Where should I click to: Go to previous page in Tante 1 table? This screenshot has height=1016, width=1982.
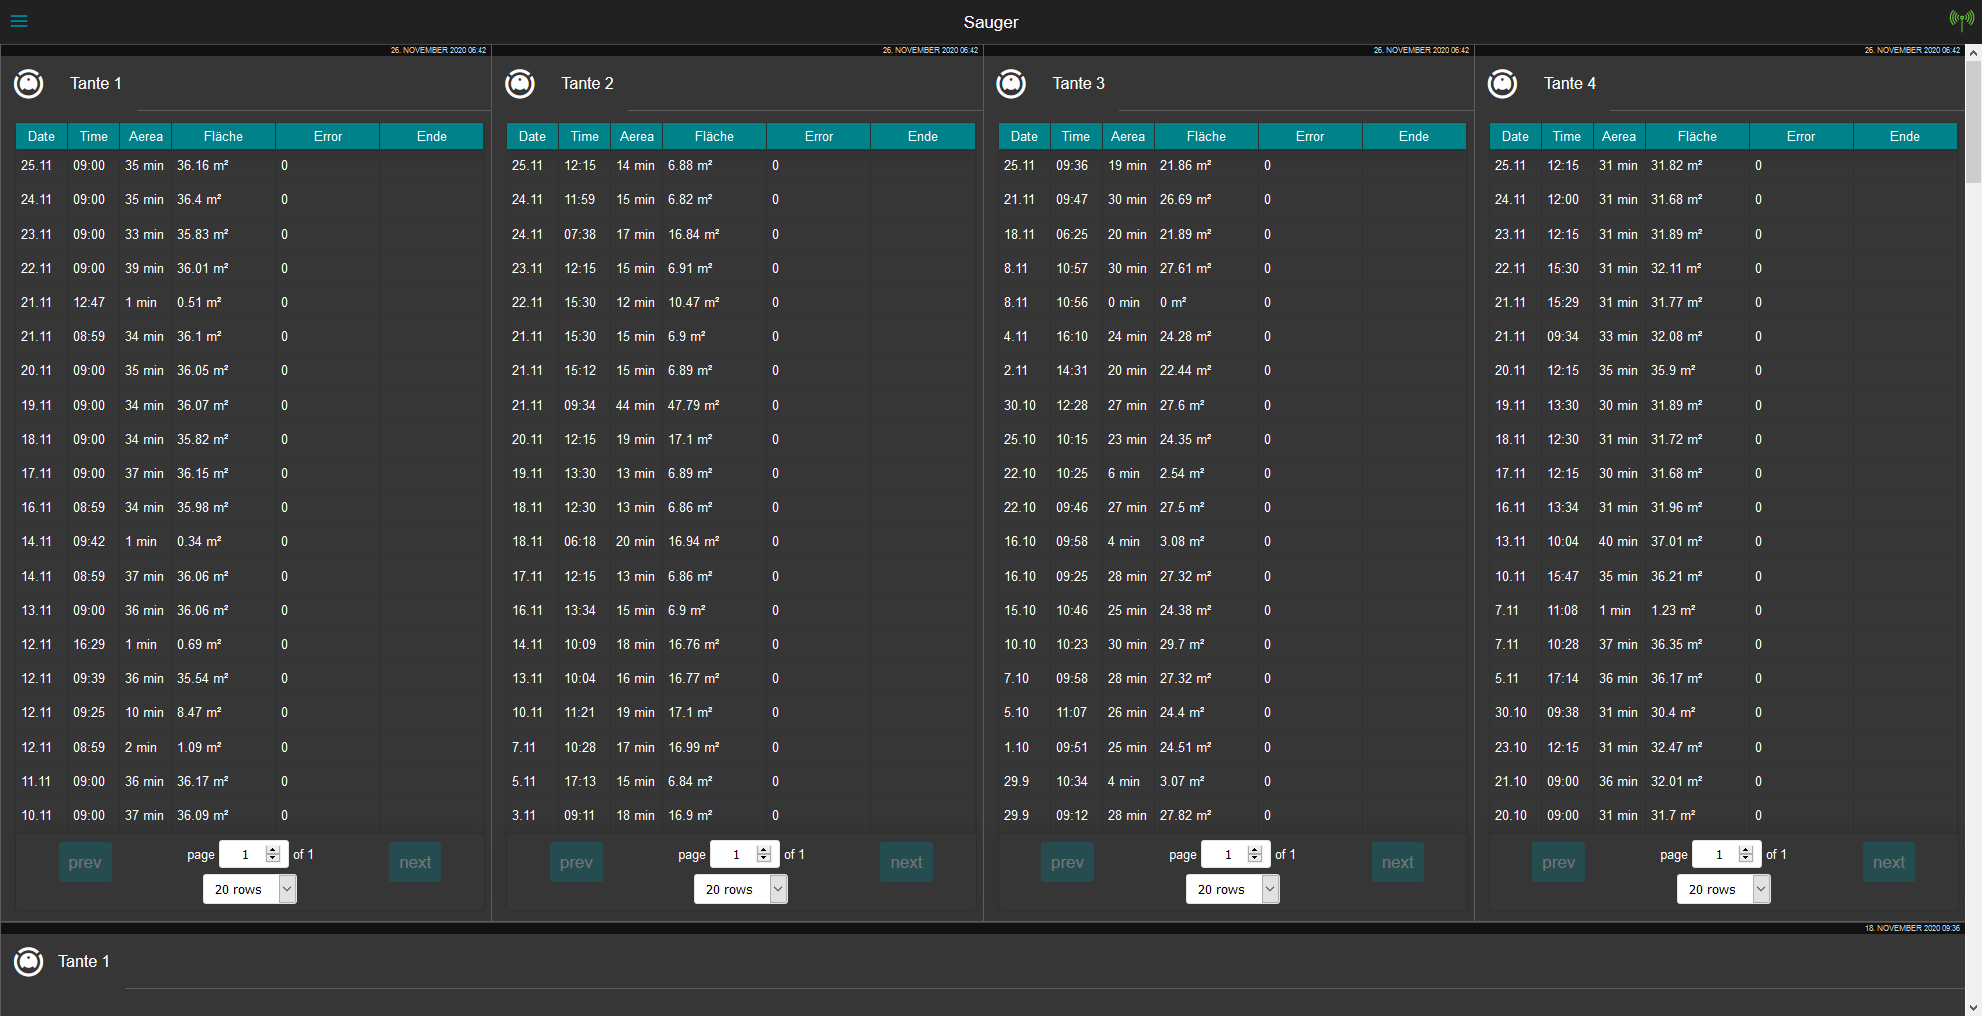pos(85,862)
